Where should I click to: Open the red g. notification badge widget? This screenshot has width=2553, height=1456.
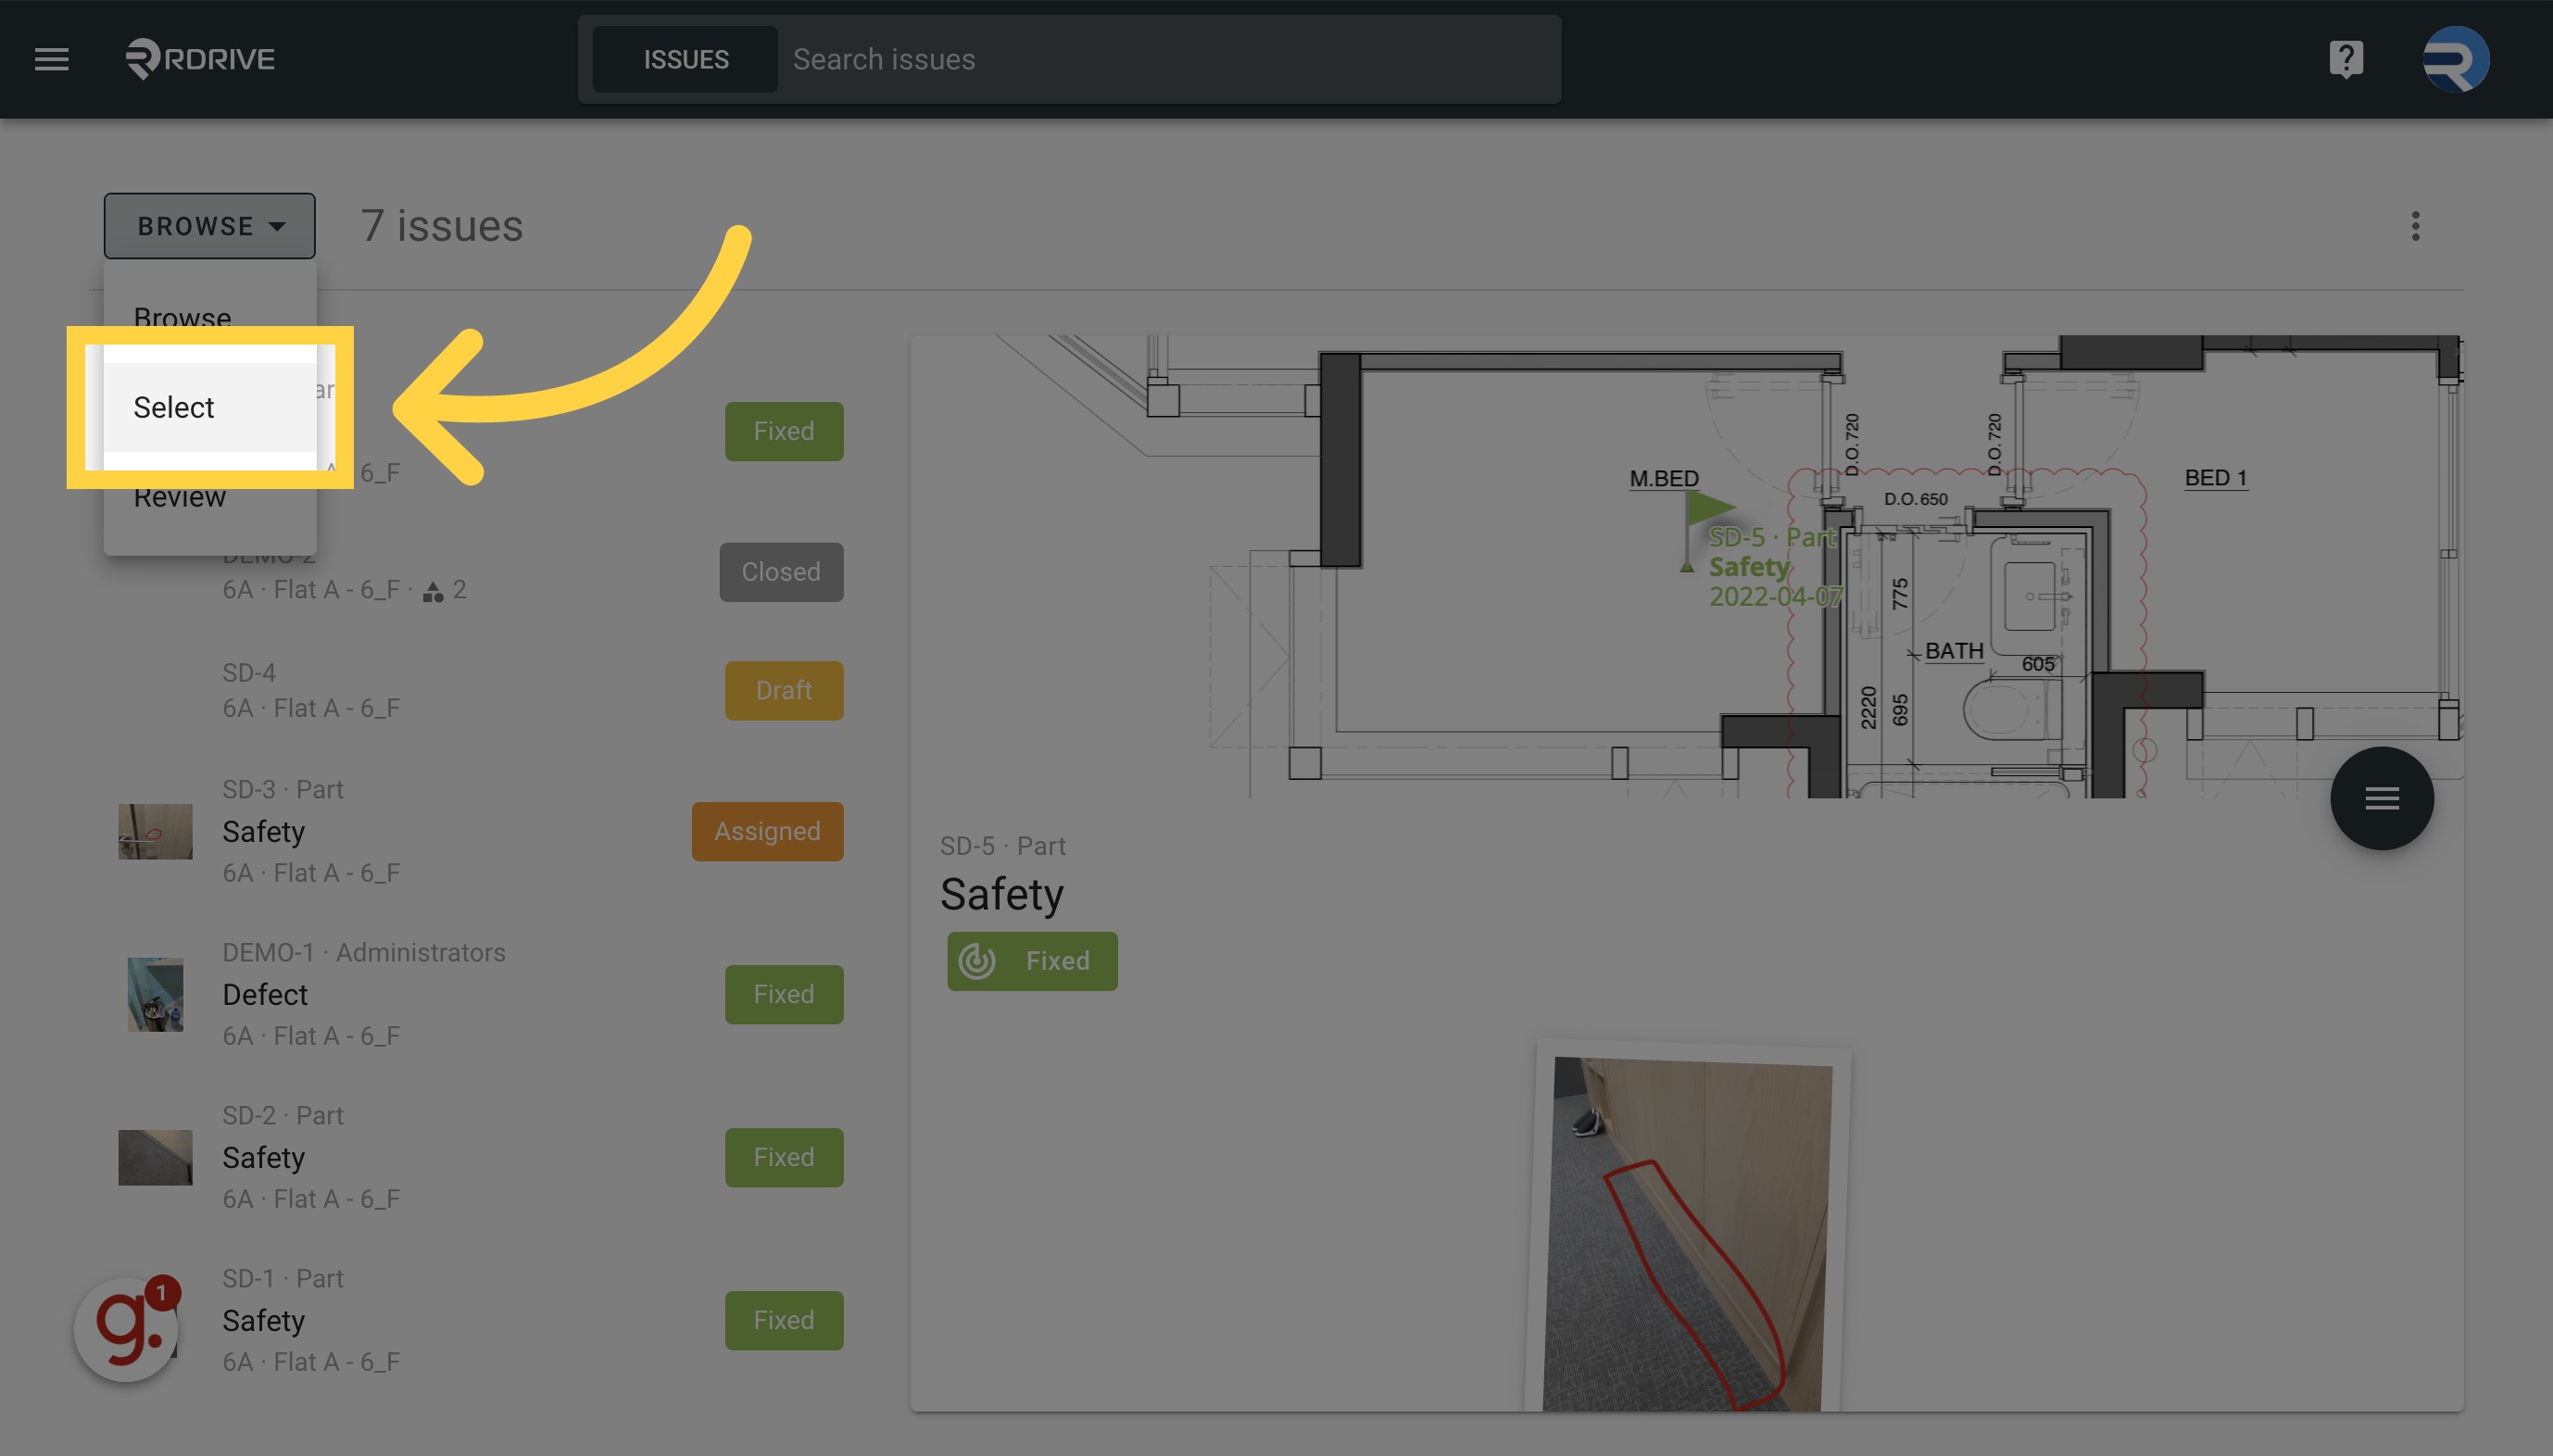pos(128,1328)
